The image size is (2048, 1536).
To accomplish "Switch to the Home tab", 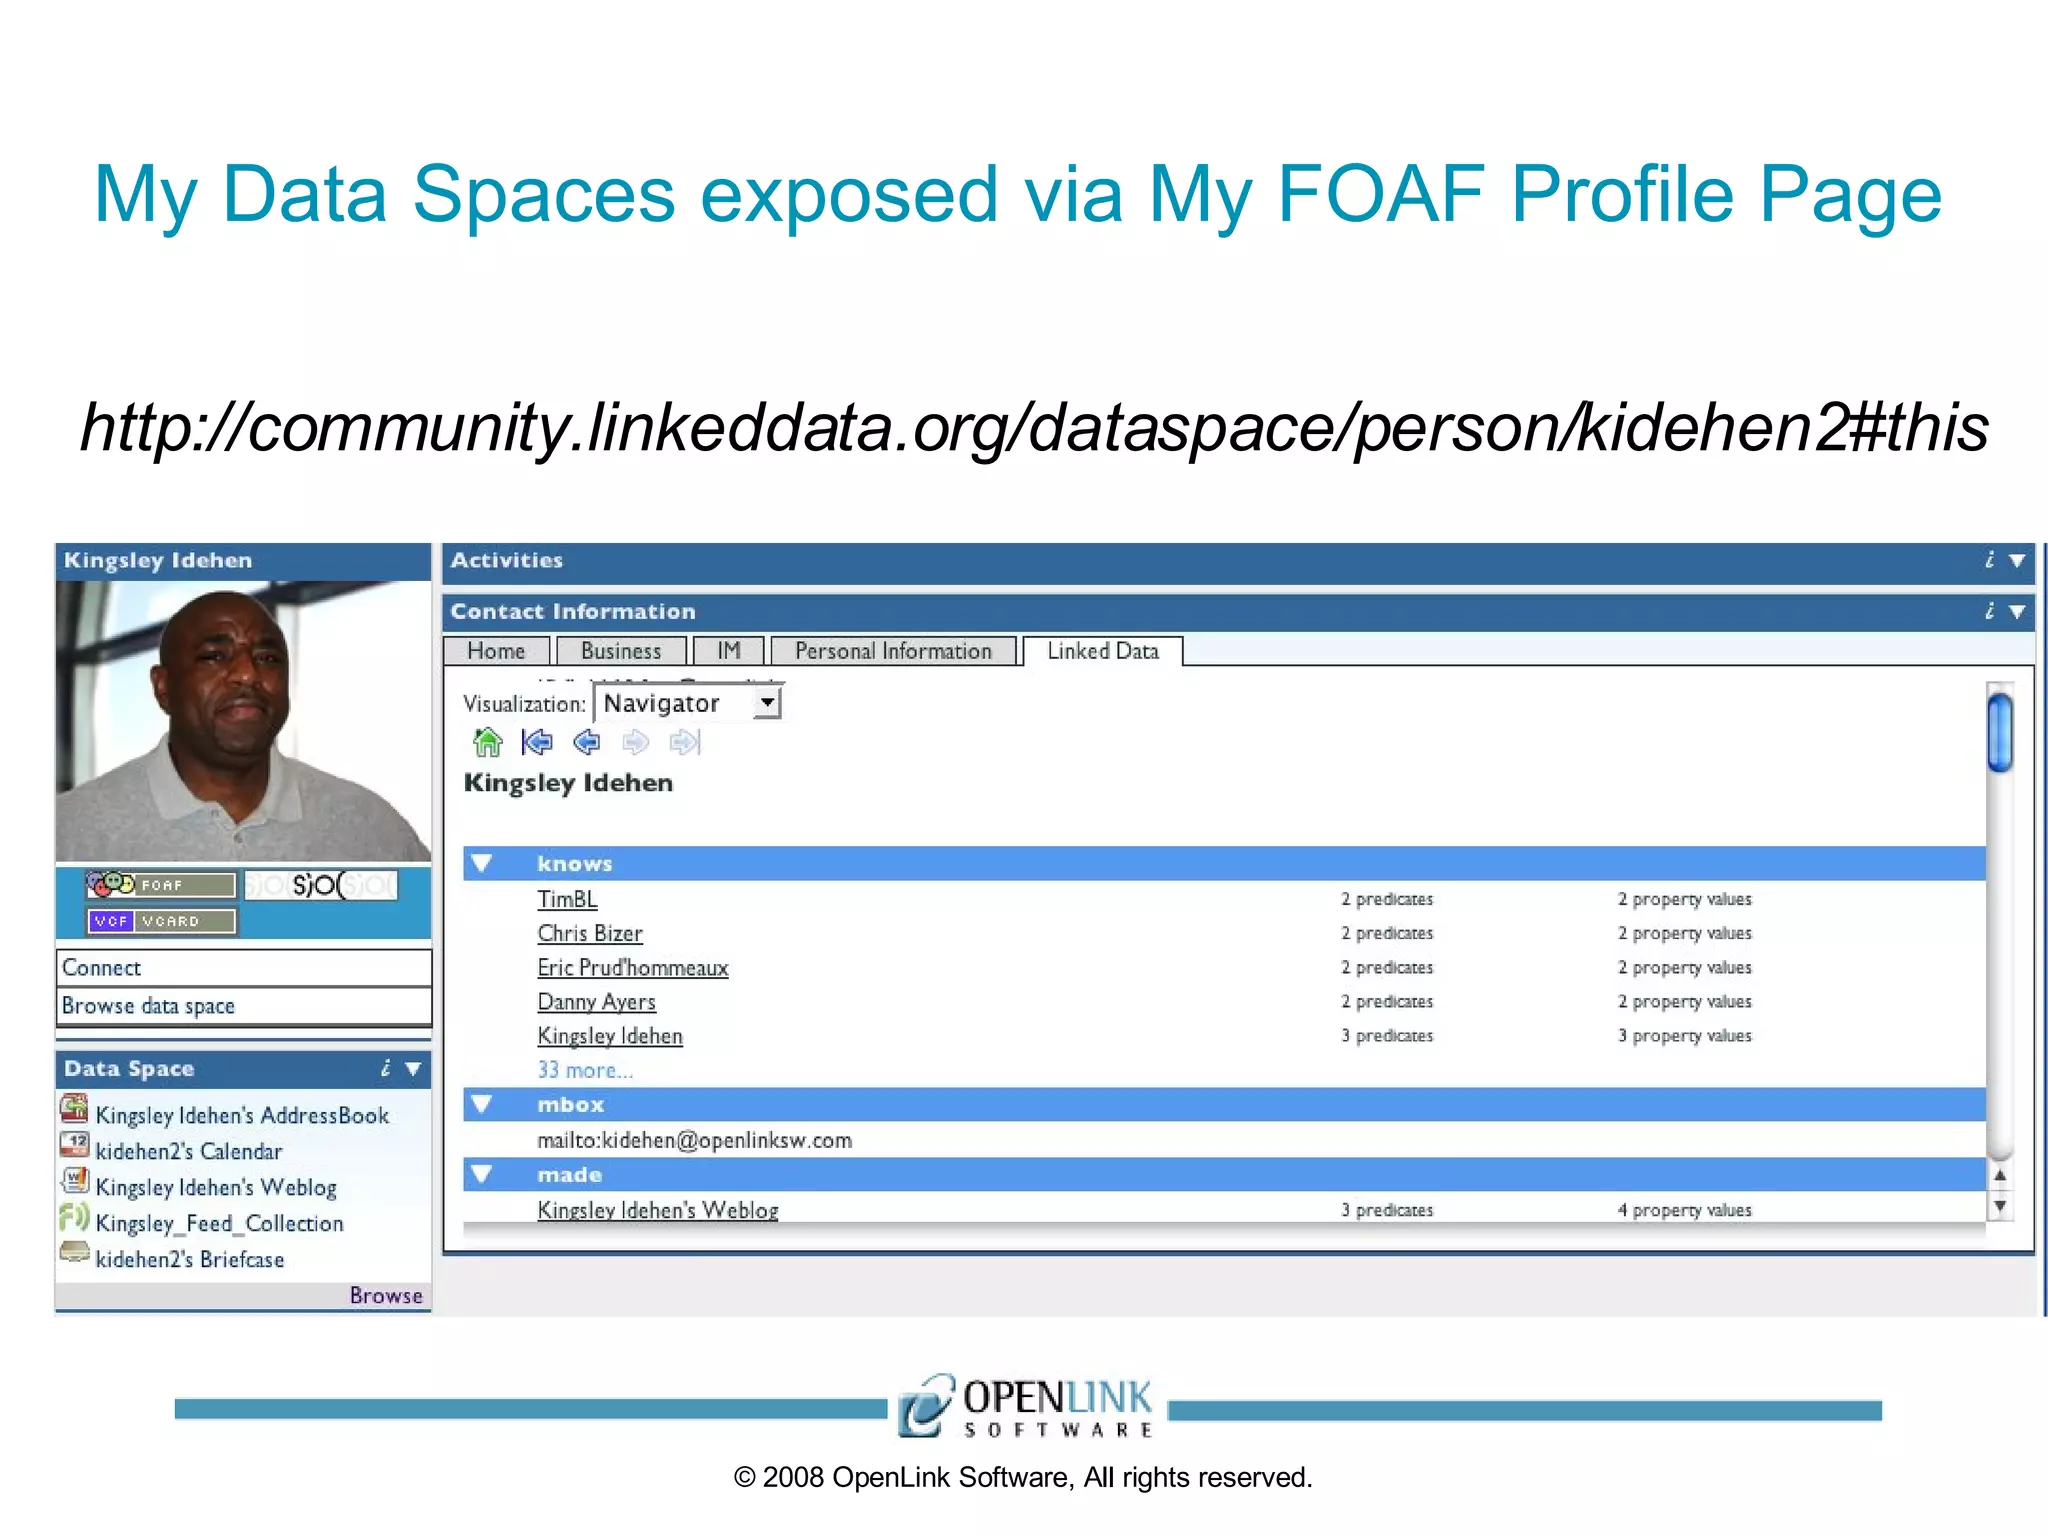I will click(496, 651).
